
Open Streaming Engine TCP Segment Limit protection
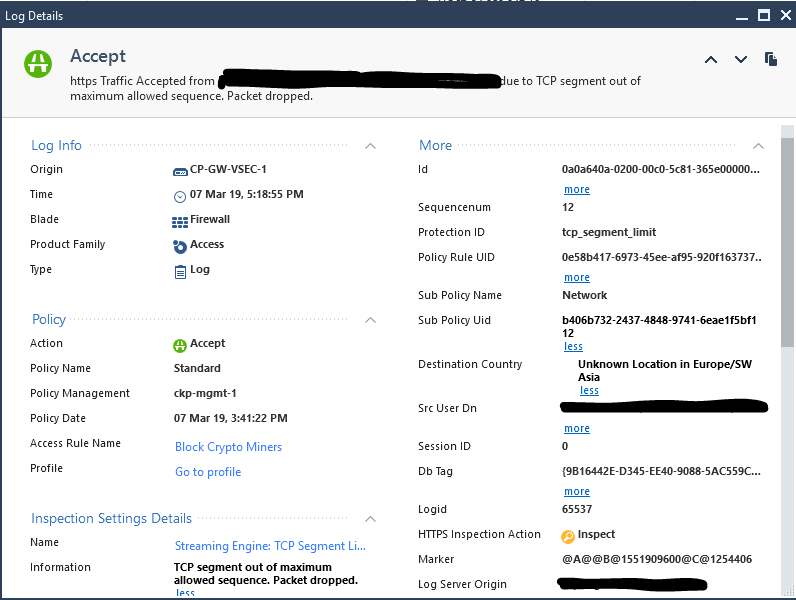270,546
